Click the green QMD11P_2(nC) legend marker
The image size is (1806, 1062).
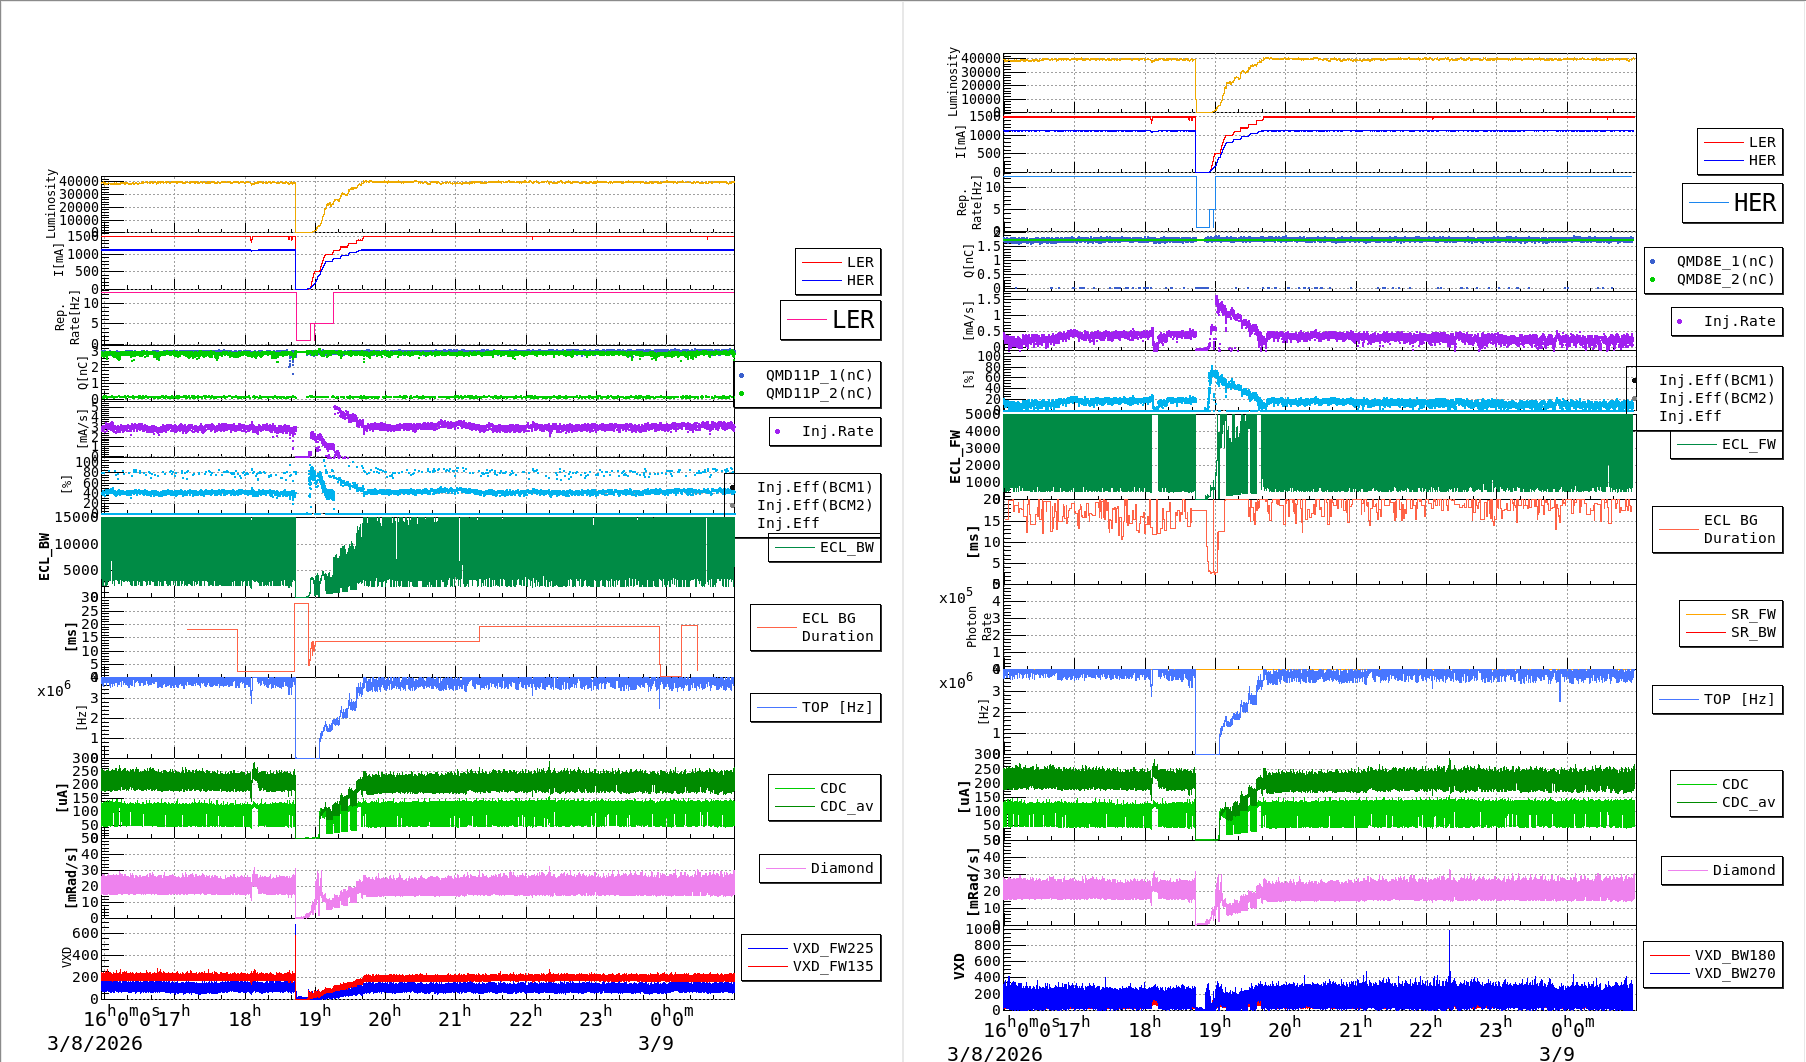point(742,394)
